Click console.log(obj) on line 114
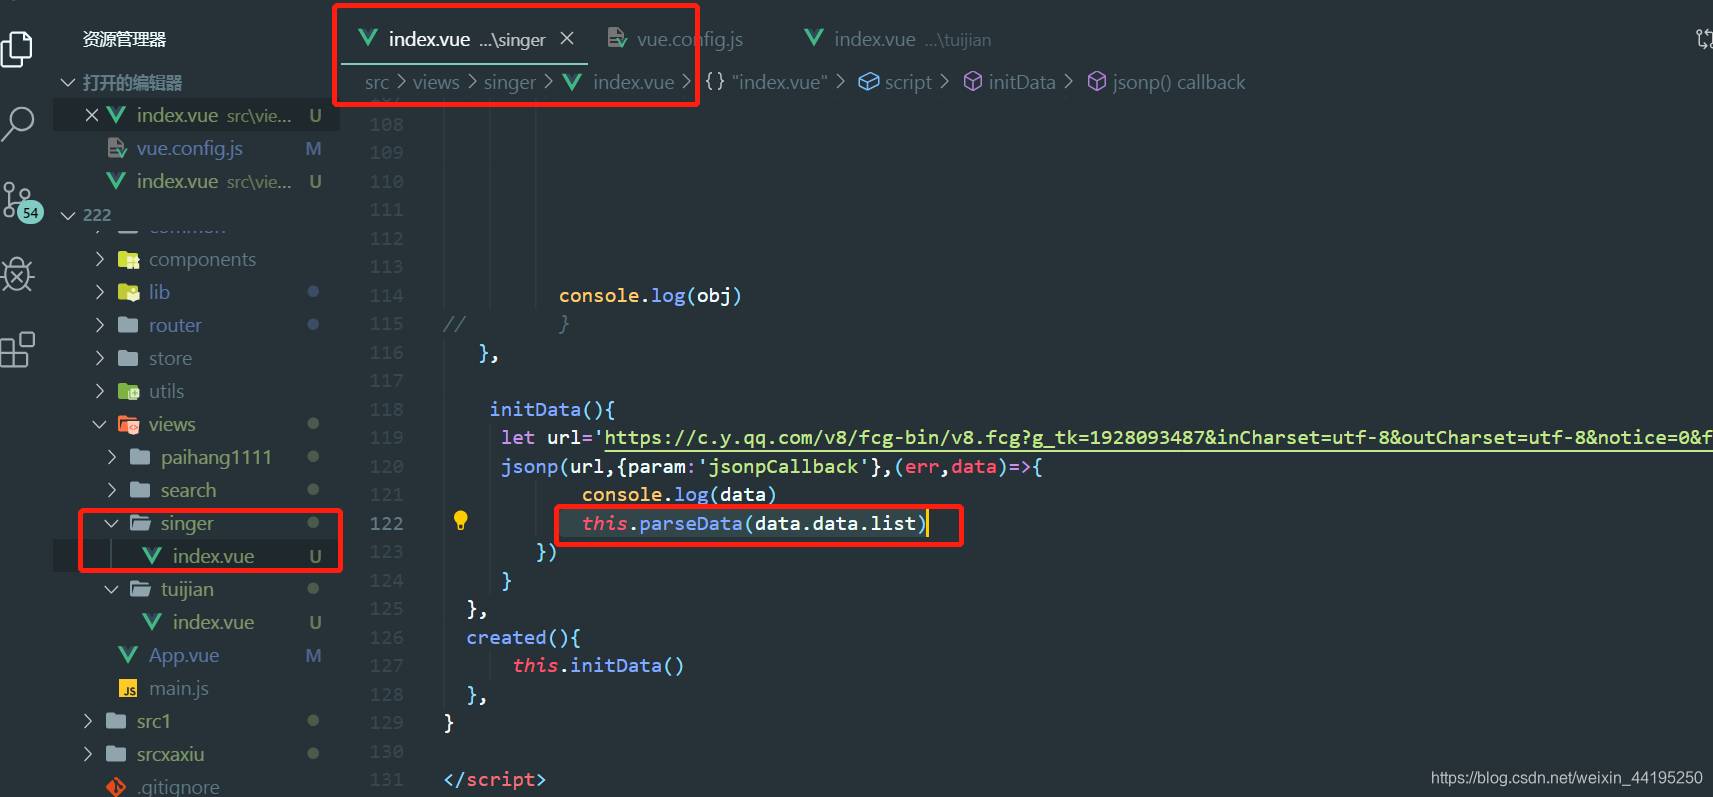Screen dimensions: 1713x797 pos(650,295)
